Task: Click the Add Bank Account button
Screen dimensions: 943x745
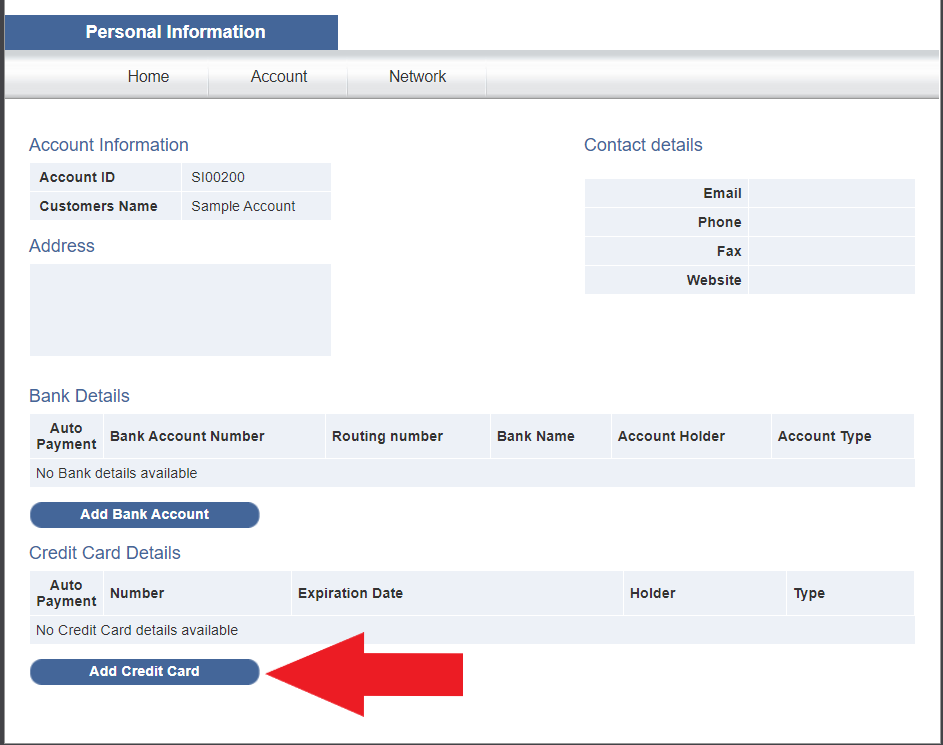Action: click(145, 515)
